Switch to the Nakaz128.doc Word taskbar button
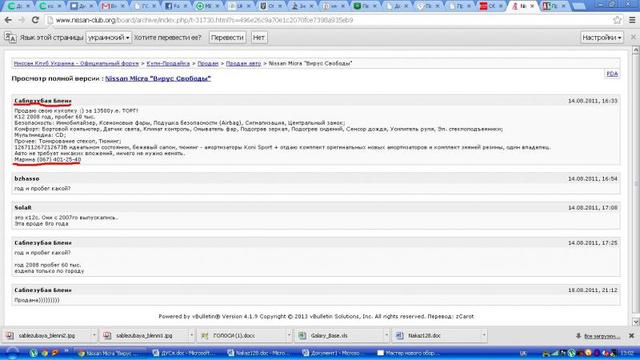Screen dimensions: 640x360 (260, 353)
